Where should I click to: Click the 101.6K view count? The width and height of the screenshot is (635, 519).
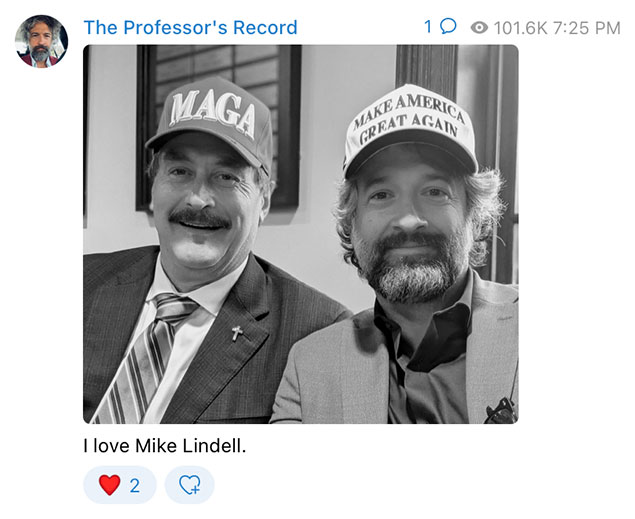(520, 28)
